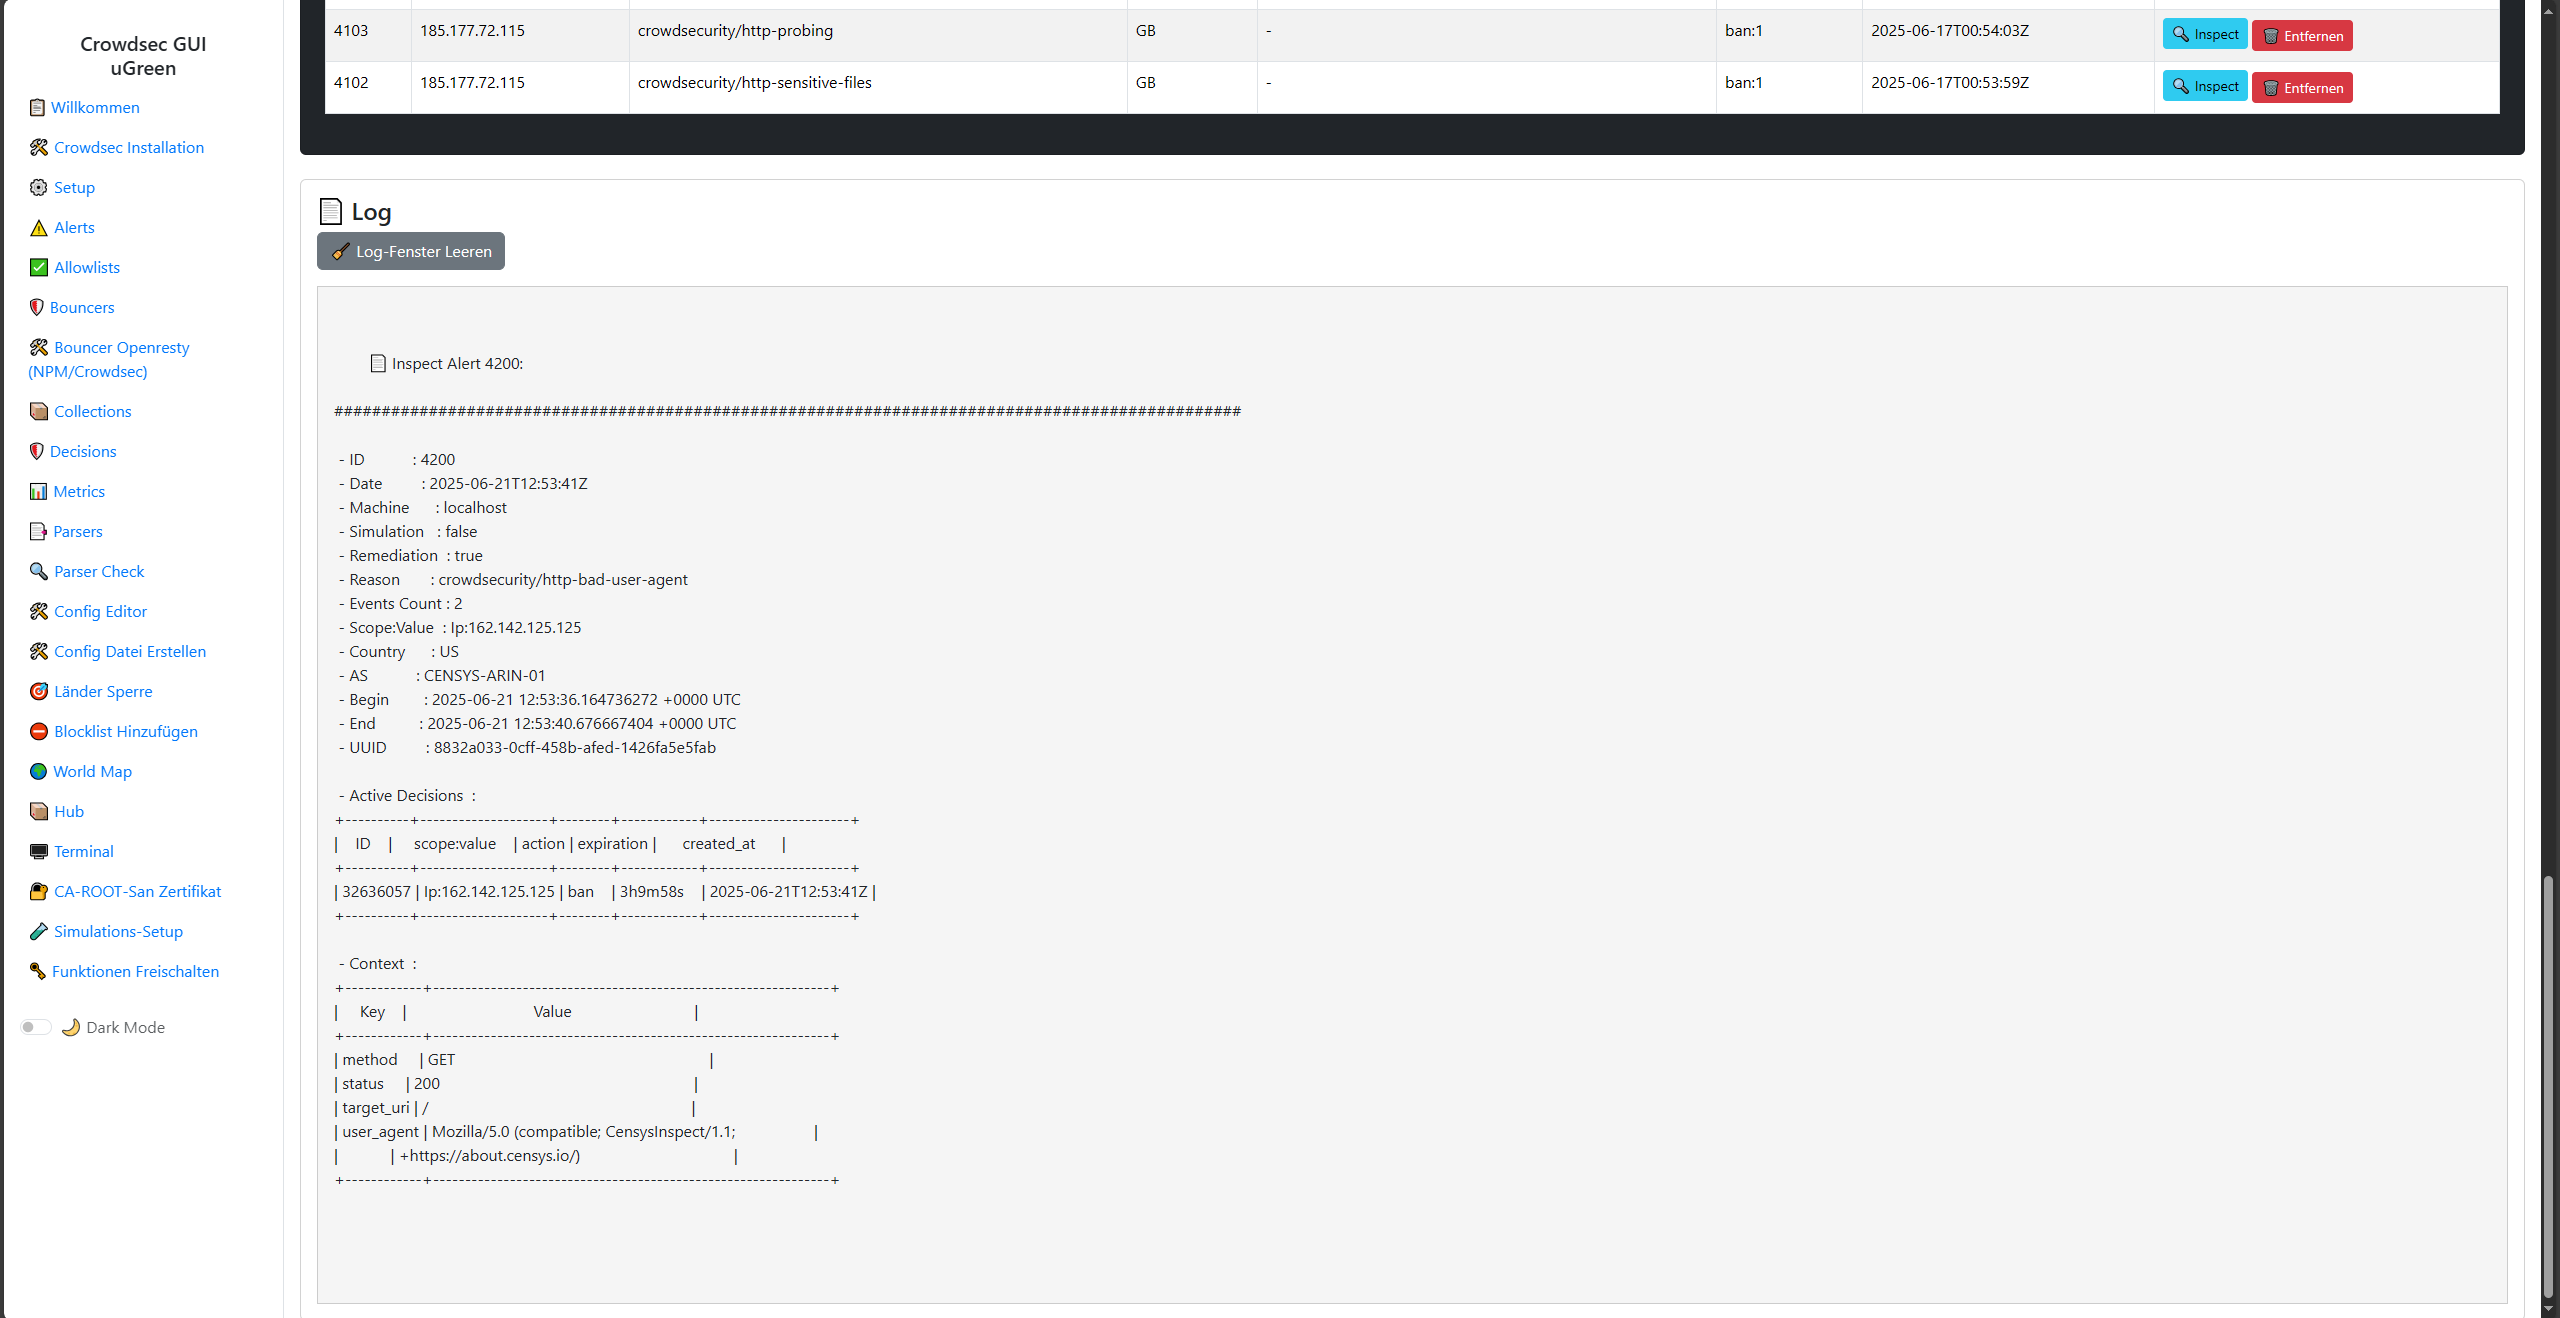Image resolution: width=2560 pixels, height=1318 pixels.
Task: Click the Config Editor tools icon
Action: (x=39, y=611)
